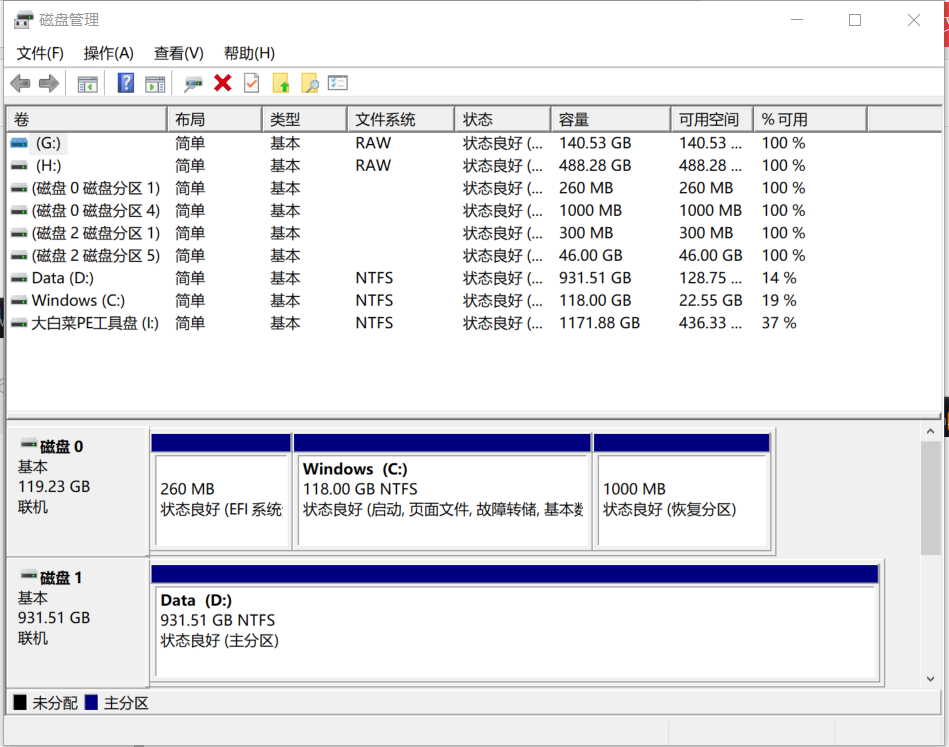Select volume (磁盘 0 磁盘分区 1)
Screen dimensions: 949x747
point(473,188)
